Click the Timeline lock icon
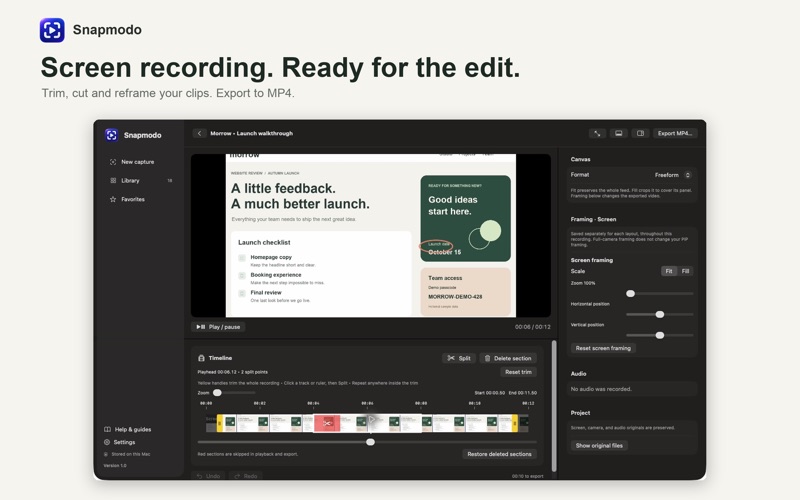 202,358
